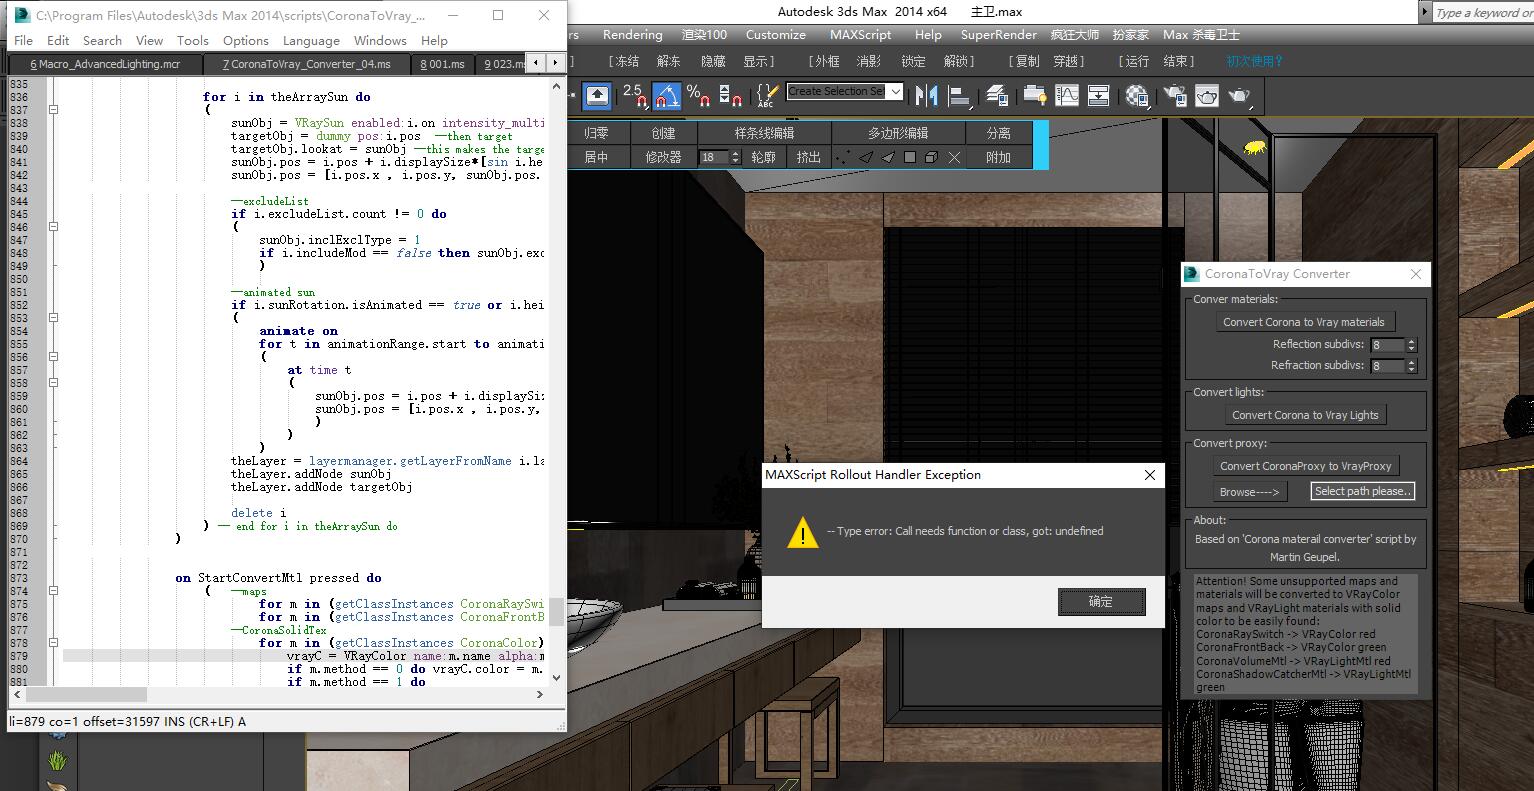Click the 居中 button
The height and width of the screenshot is (791, 1534).
tap(596, 157)
